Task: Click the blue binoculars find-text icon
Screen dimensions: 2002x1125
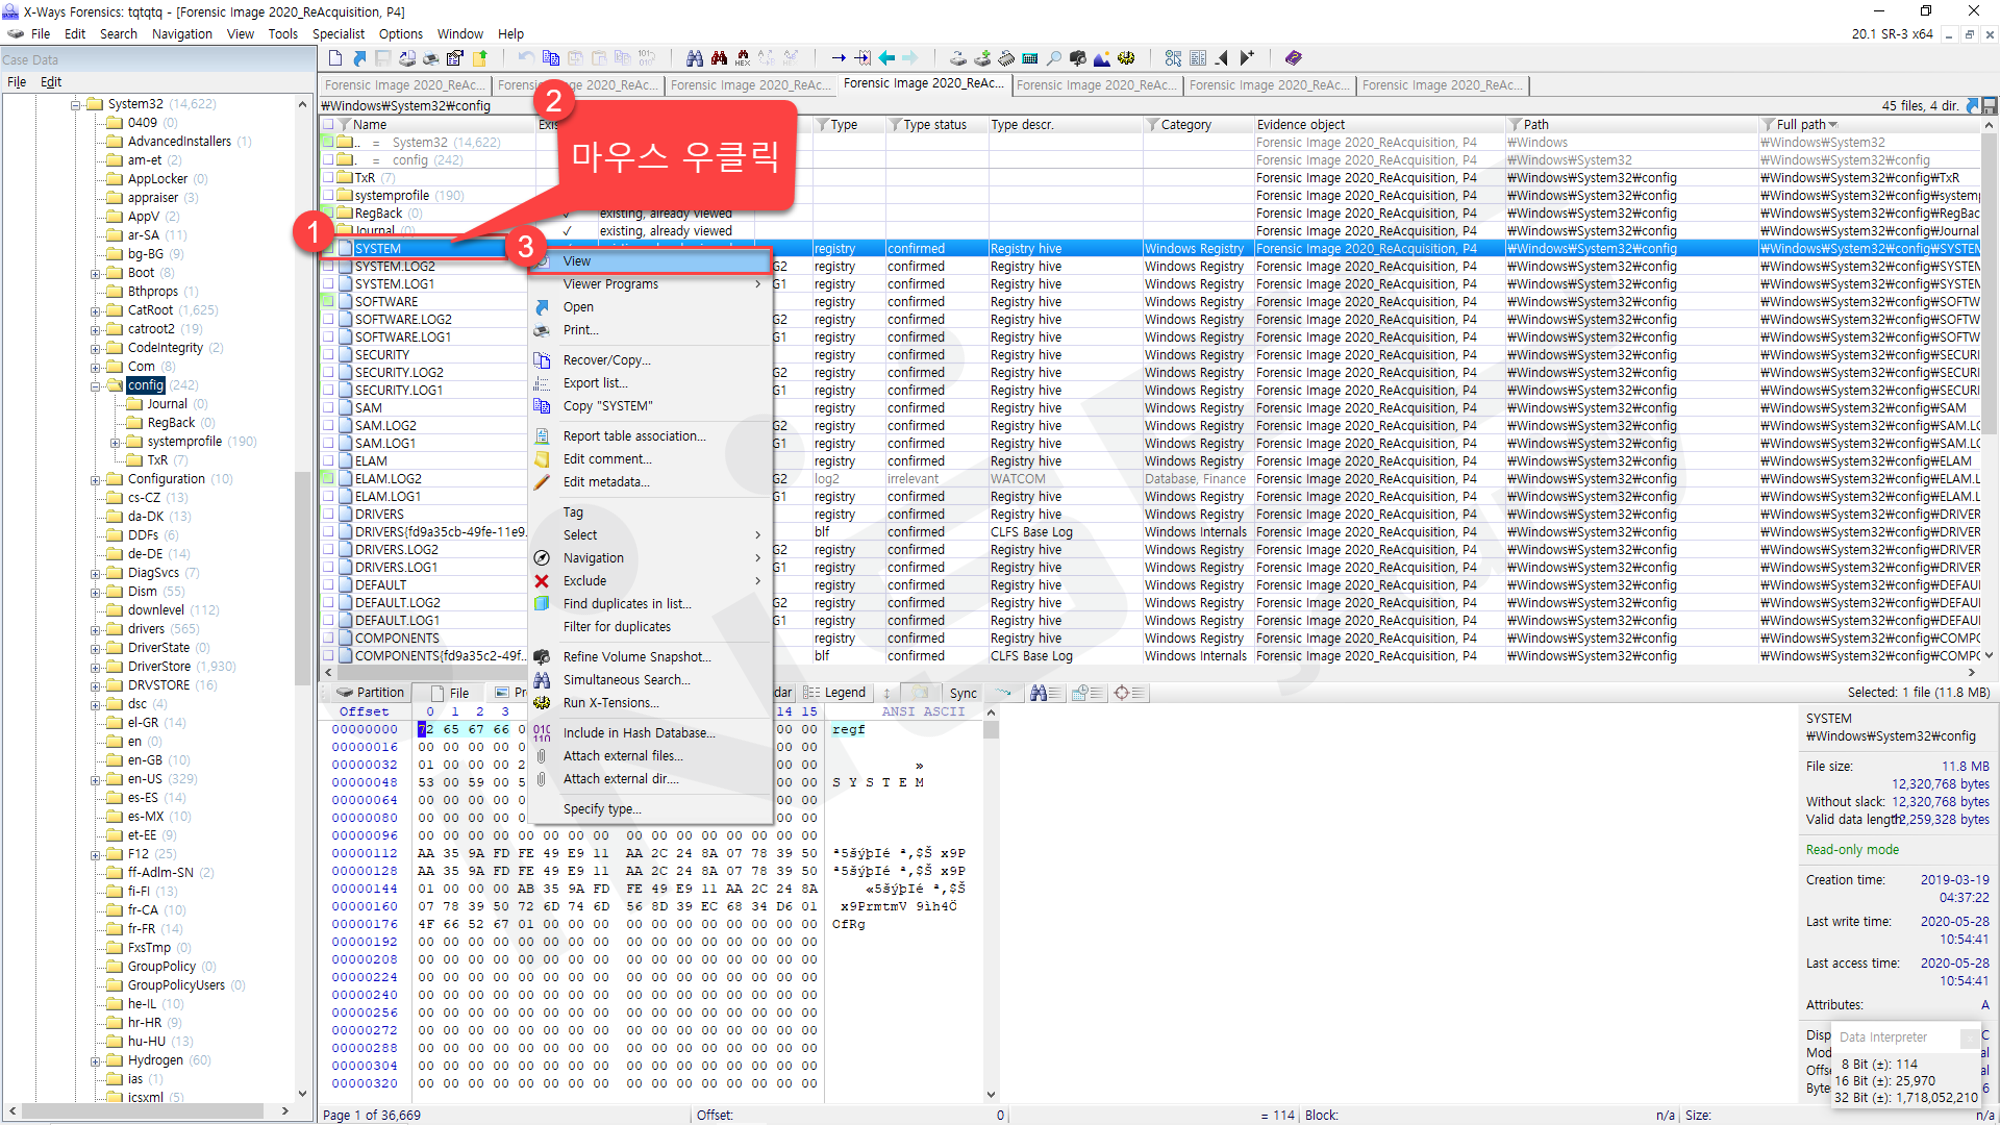Action: (694, 58)
